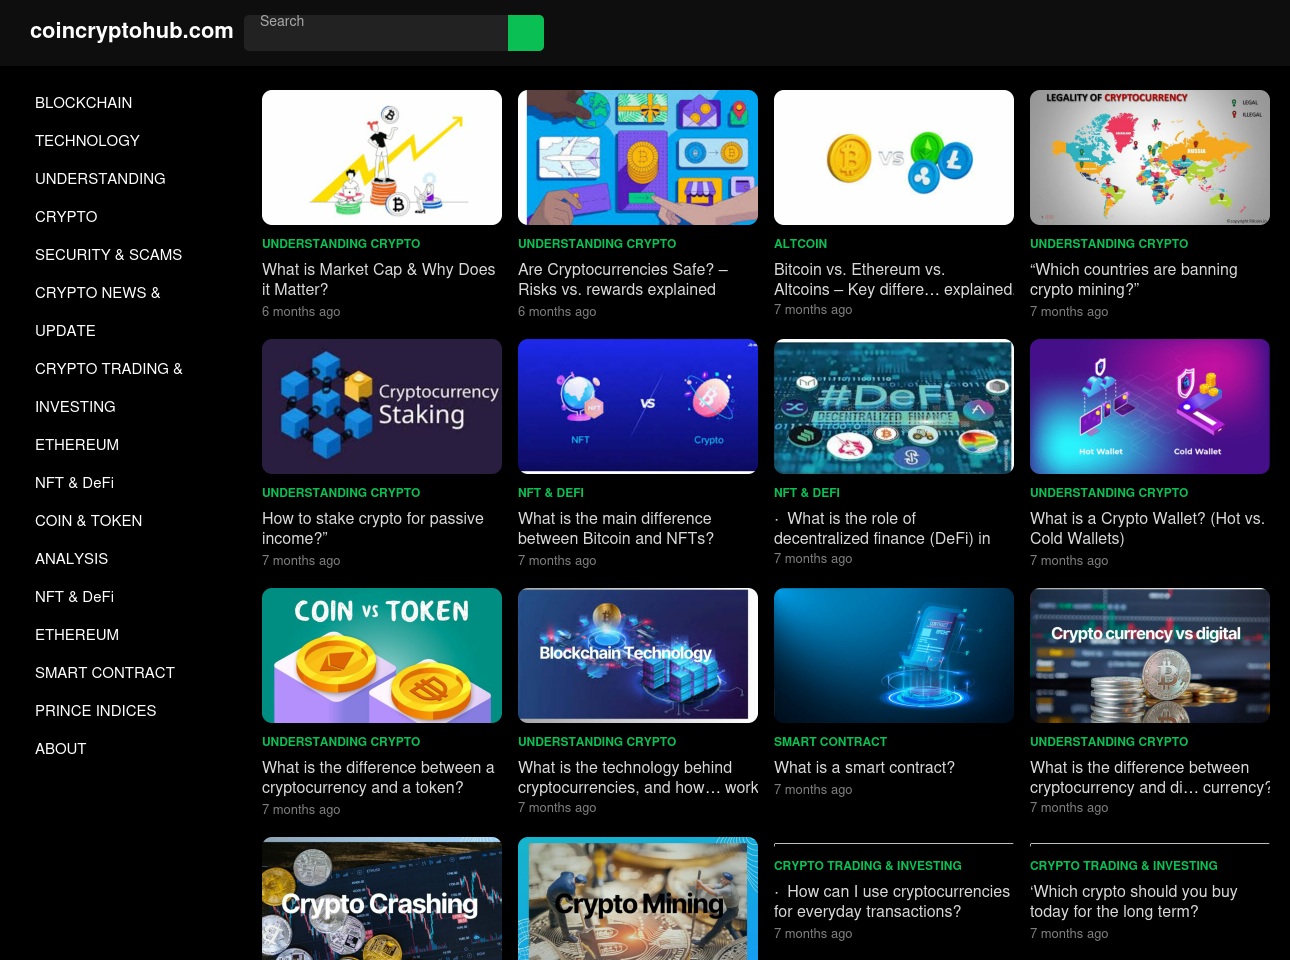
Task: Open the Hot Wallet Cold Wallet thumbnail
Action: 1150,407
